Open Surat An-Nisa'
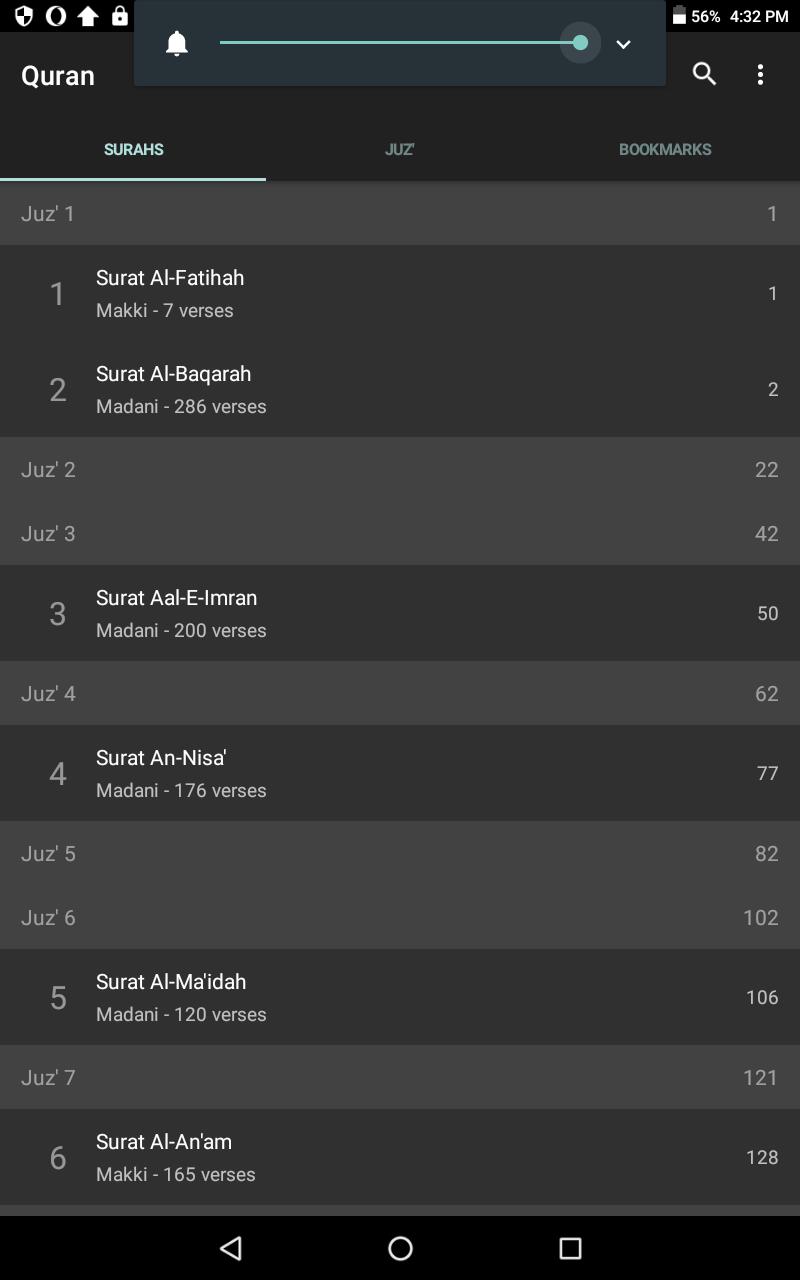This screenshot has width=800, height=1280. 400,773
